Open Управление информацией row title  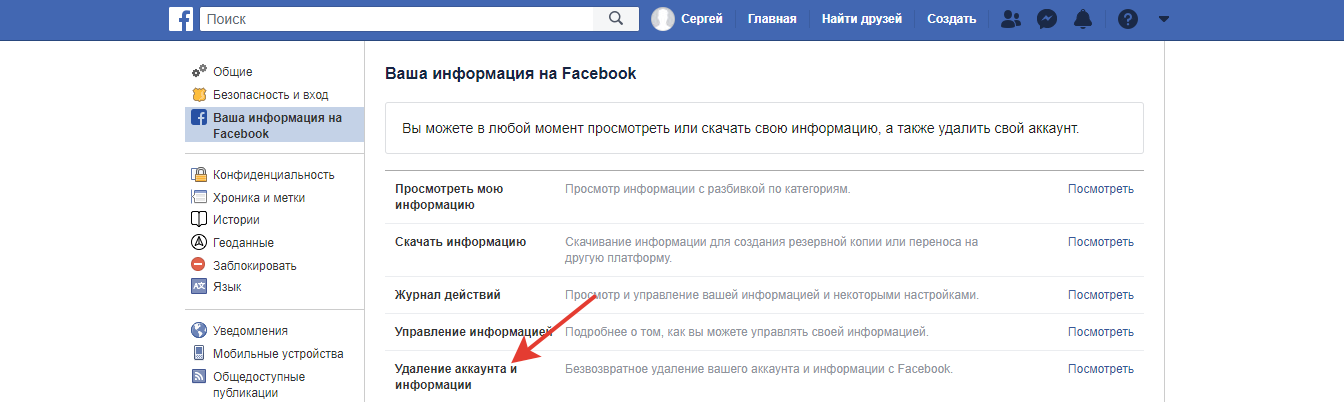(x=474, y=332)
